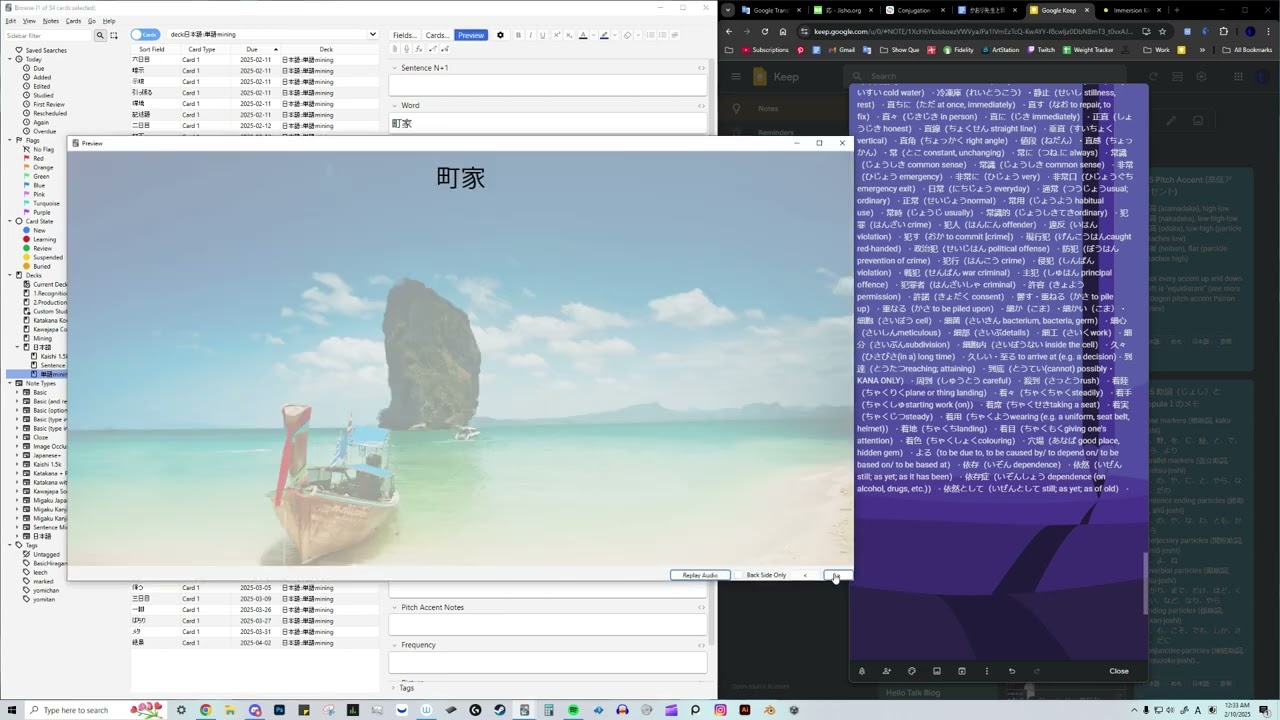Open Keep note more options menu
1280x720 pixels.
tap(986, 671)
